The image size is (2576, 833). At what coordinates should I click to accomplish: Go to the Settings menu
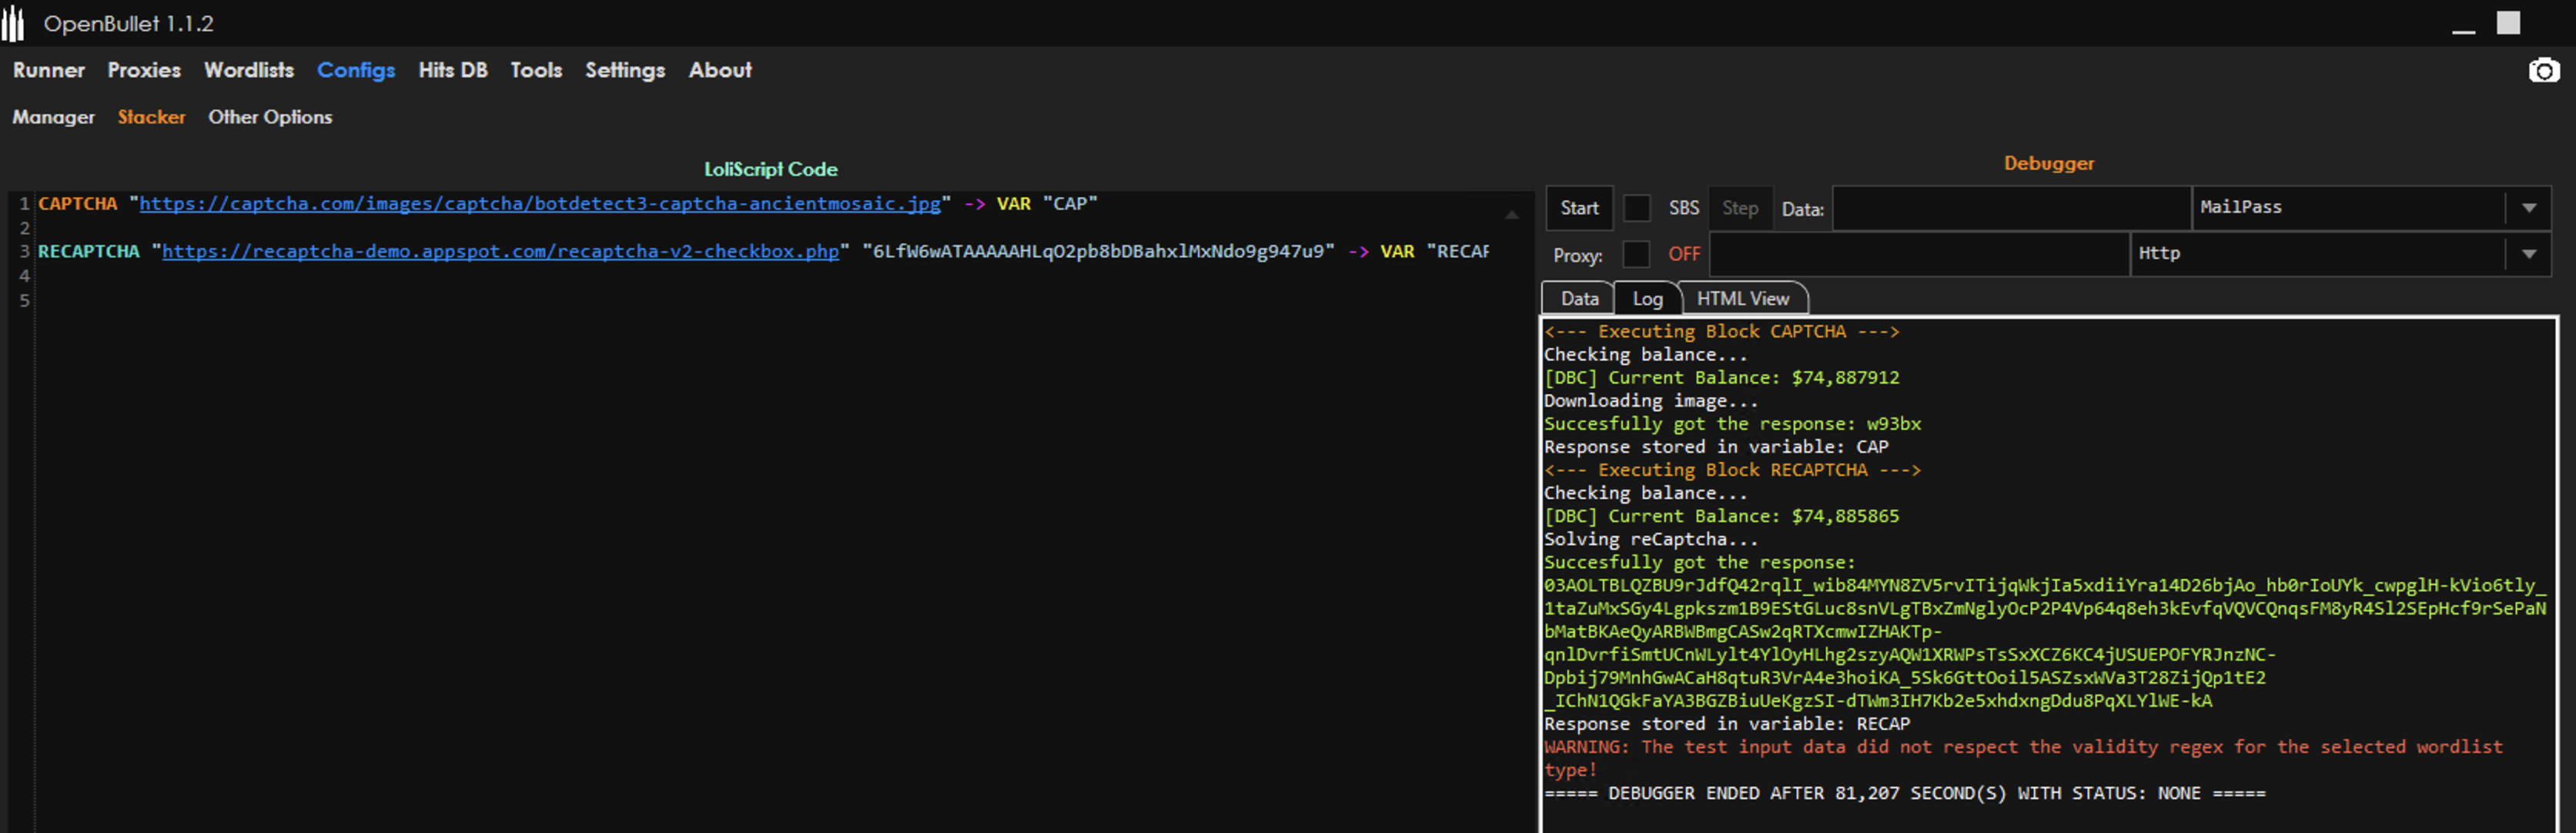point(624,70)
